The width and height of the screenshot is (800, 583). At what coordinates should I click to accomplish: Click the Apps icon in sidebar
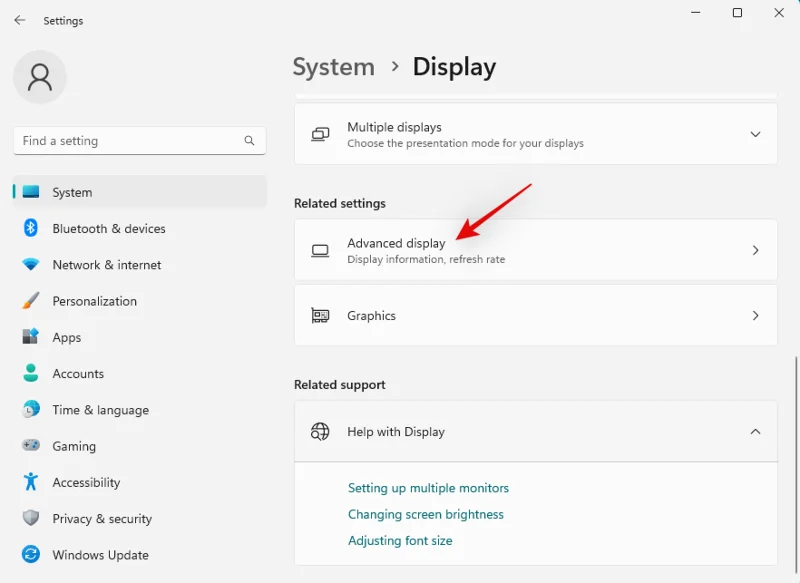pyautogui.click(x=31, y=338)
